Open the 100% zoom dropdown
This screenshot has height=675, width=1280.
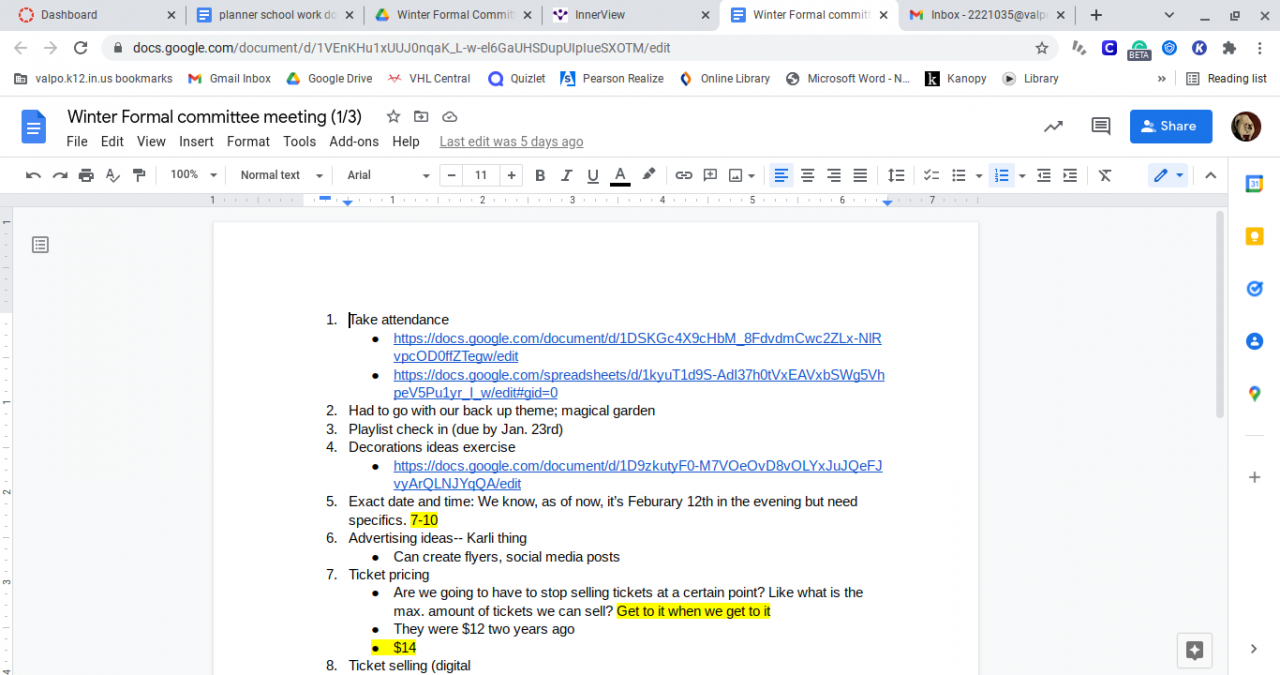(193, 175)
